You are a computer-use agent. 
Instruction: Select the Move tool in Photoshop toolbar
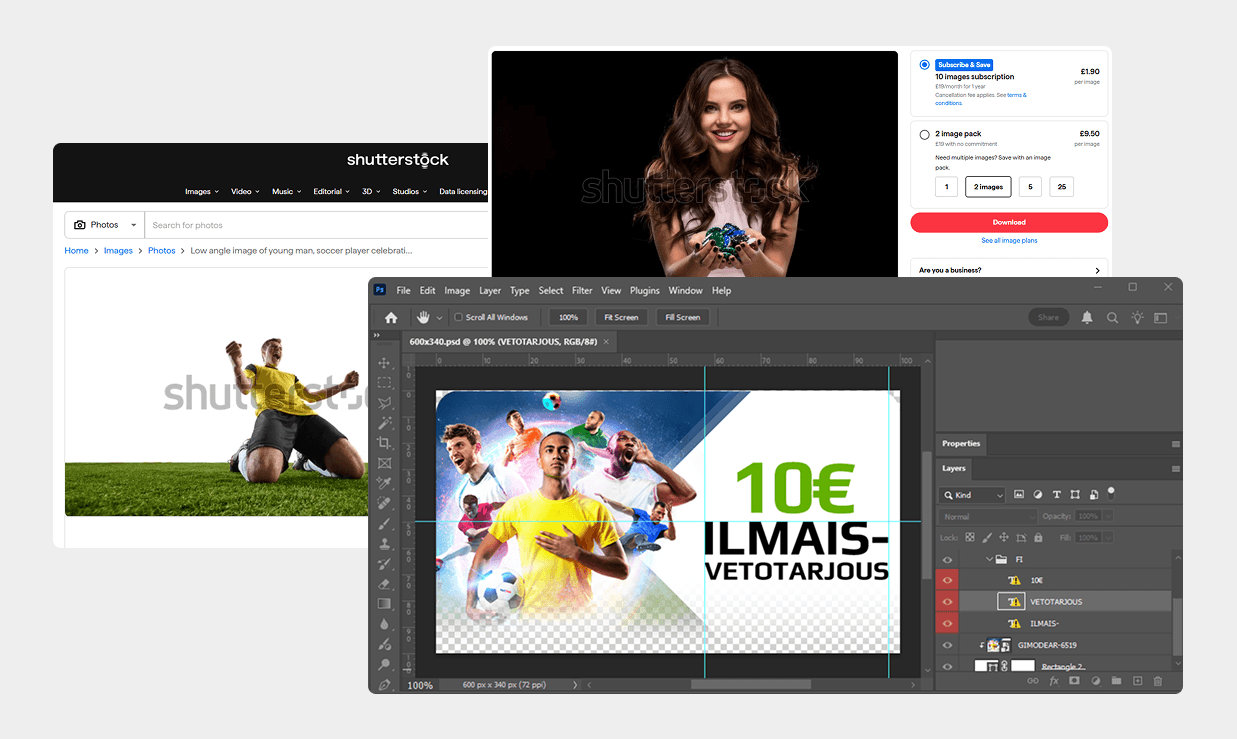pos(384,363)
